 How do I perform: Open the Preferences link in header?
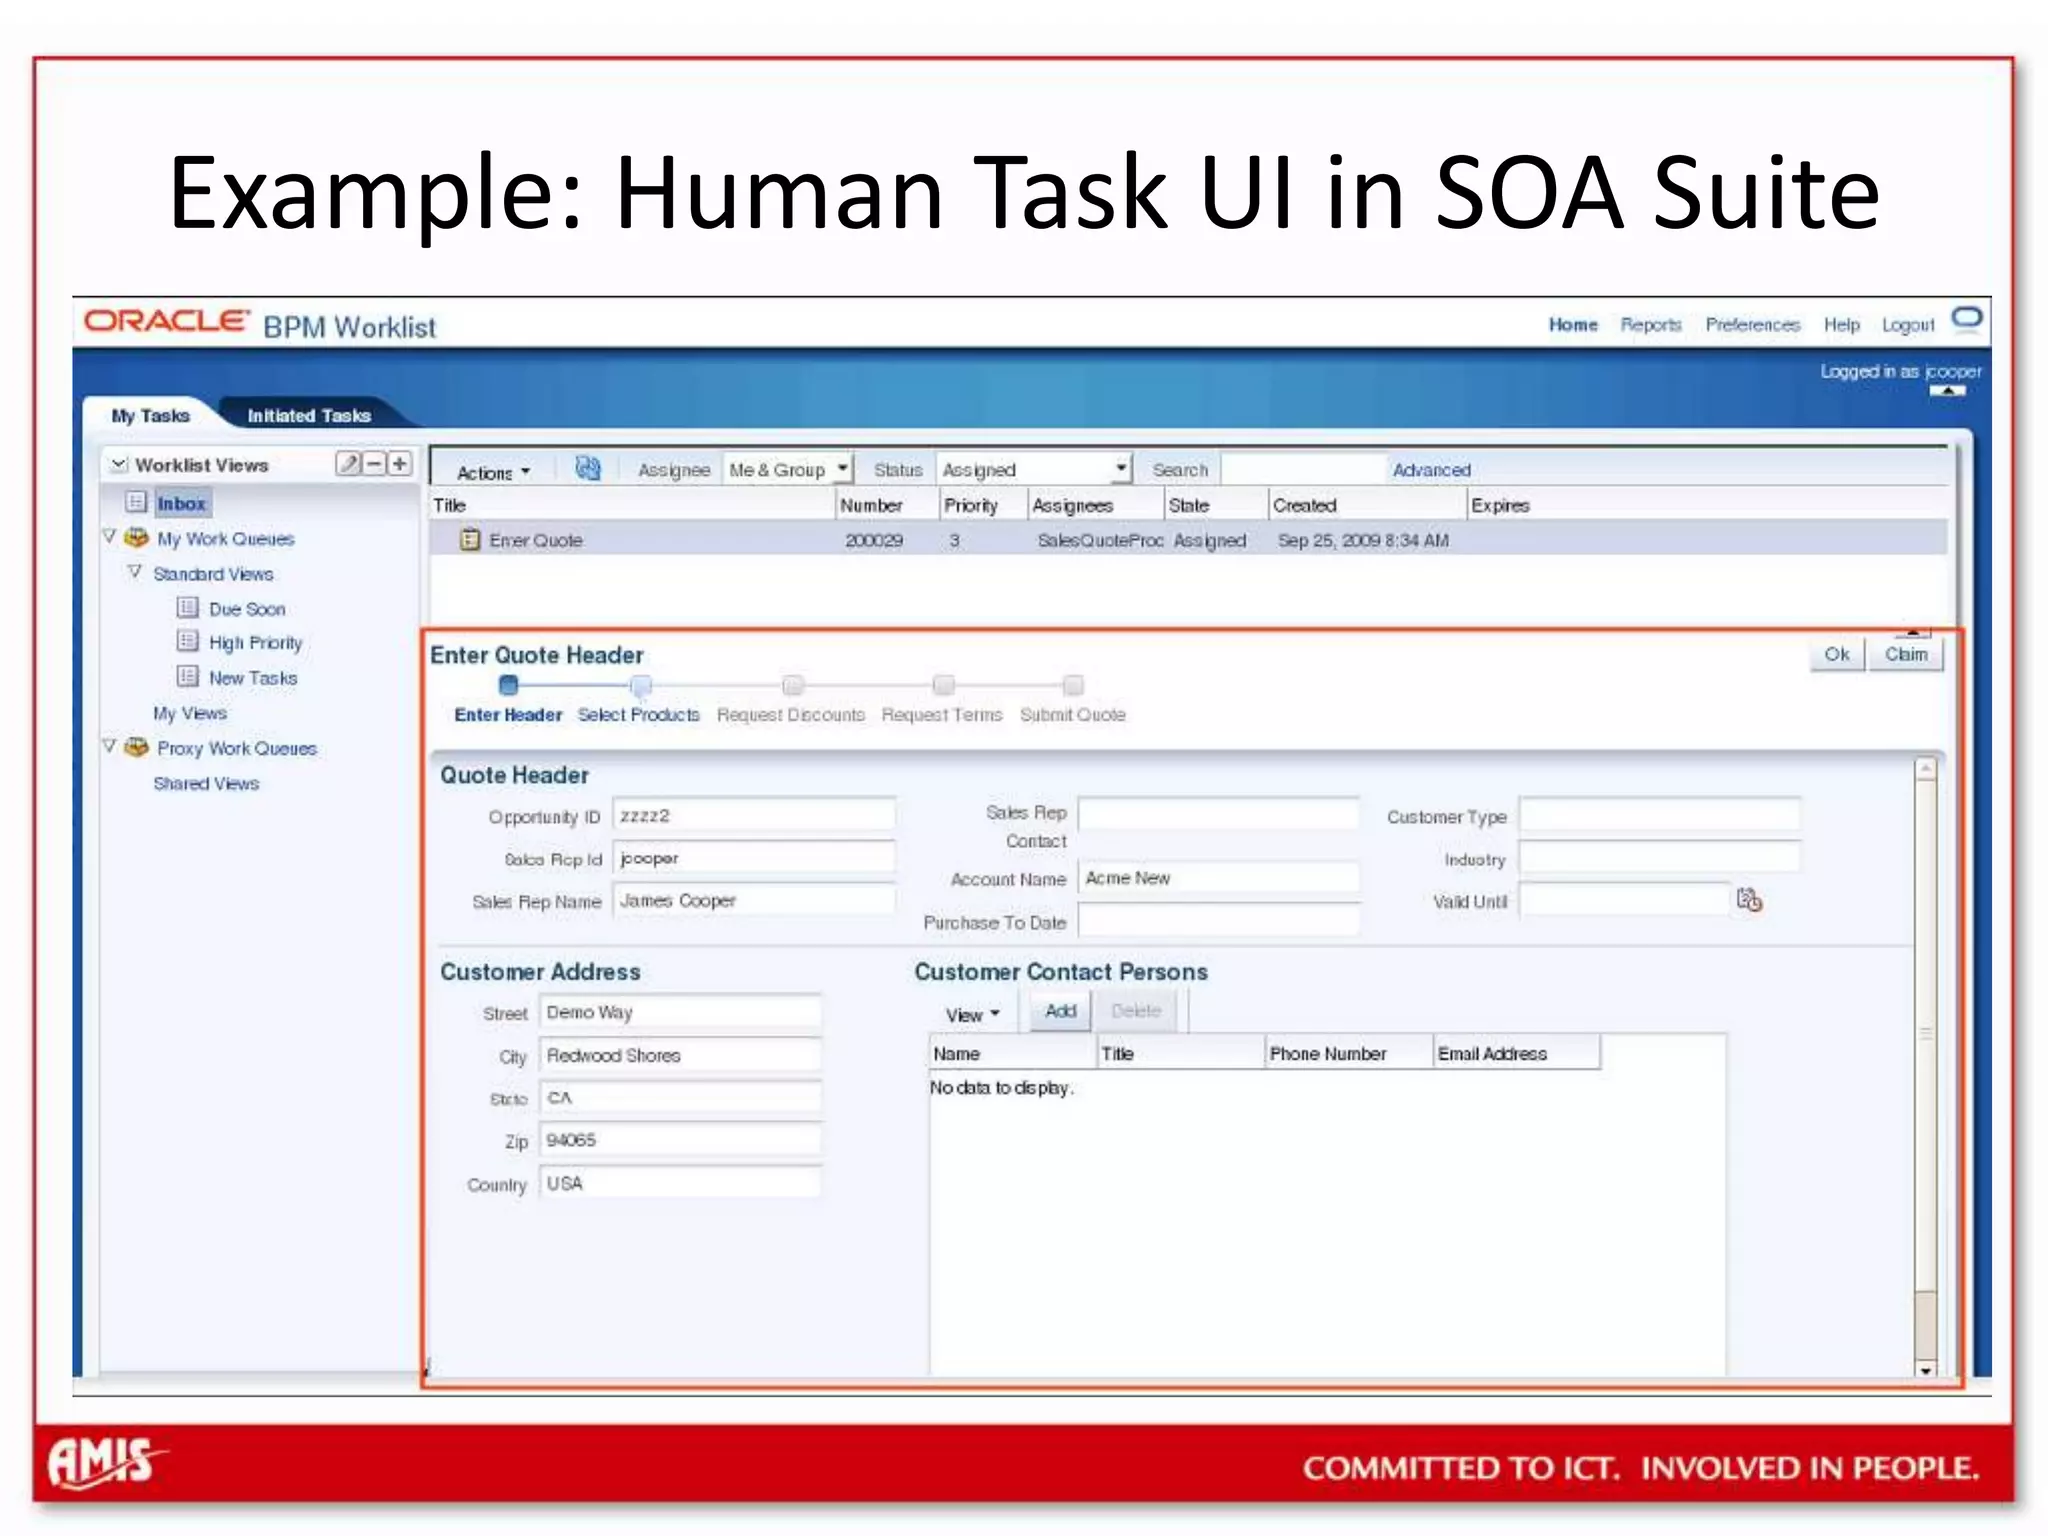pyautogui.click(x=1752, y=325)
